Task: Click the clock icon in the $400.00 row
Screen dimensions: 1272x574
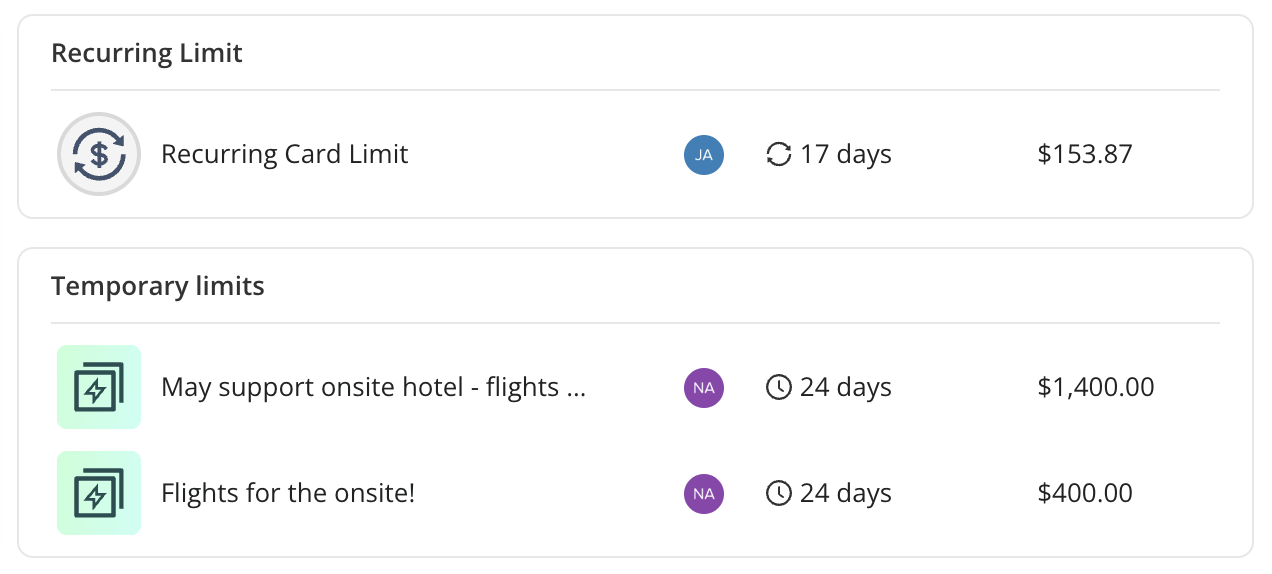Action: pos(779,493)
